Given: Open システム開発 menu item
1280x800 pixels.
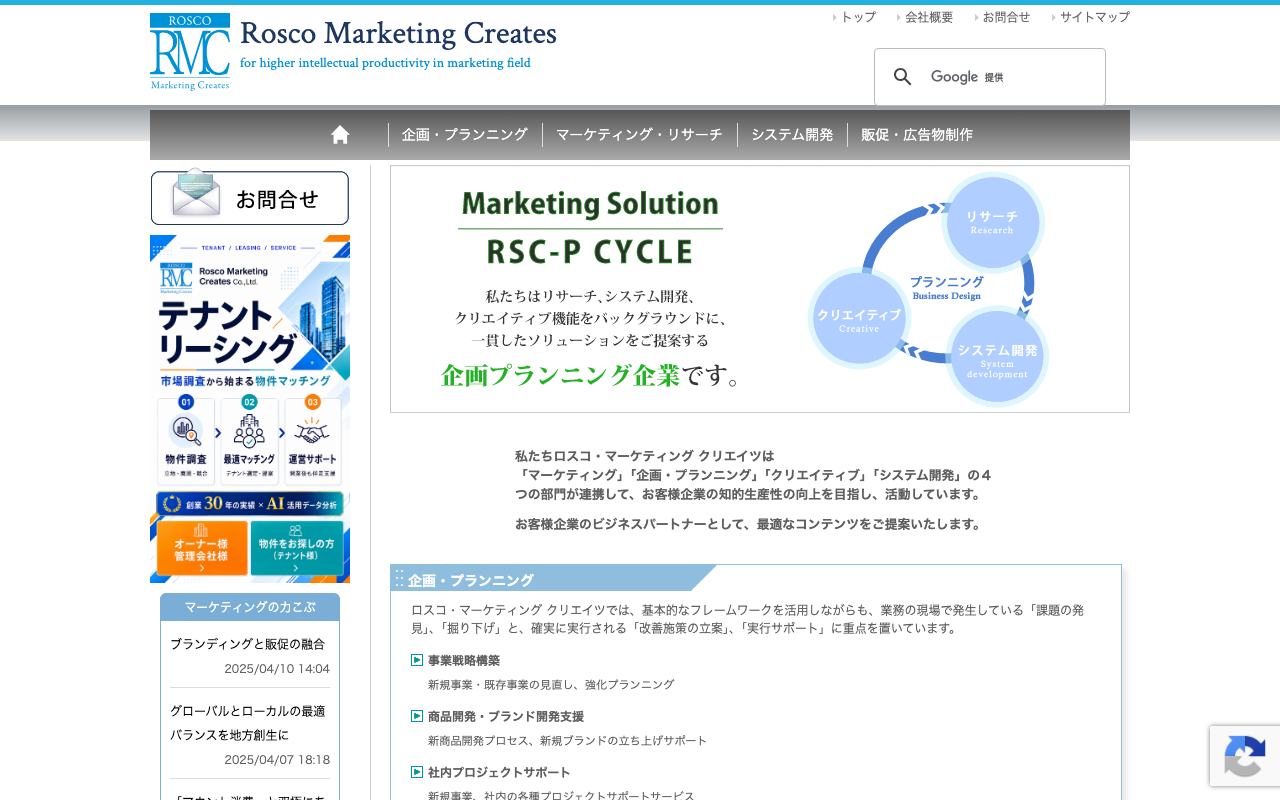Looking at the screenshot, I should [x=792, y=135].
